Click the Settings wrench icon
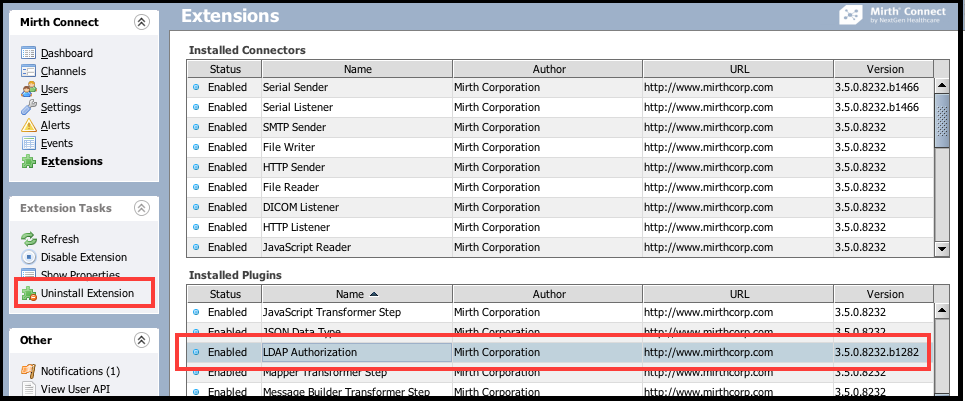The image size is (965, 401). (29, 107)
